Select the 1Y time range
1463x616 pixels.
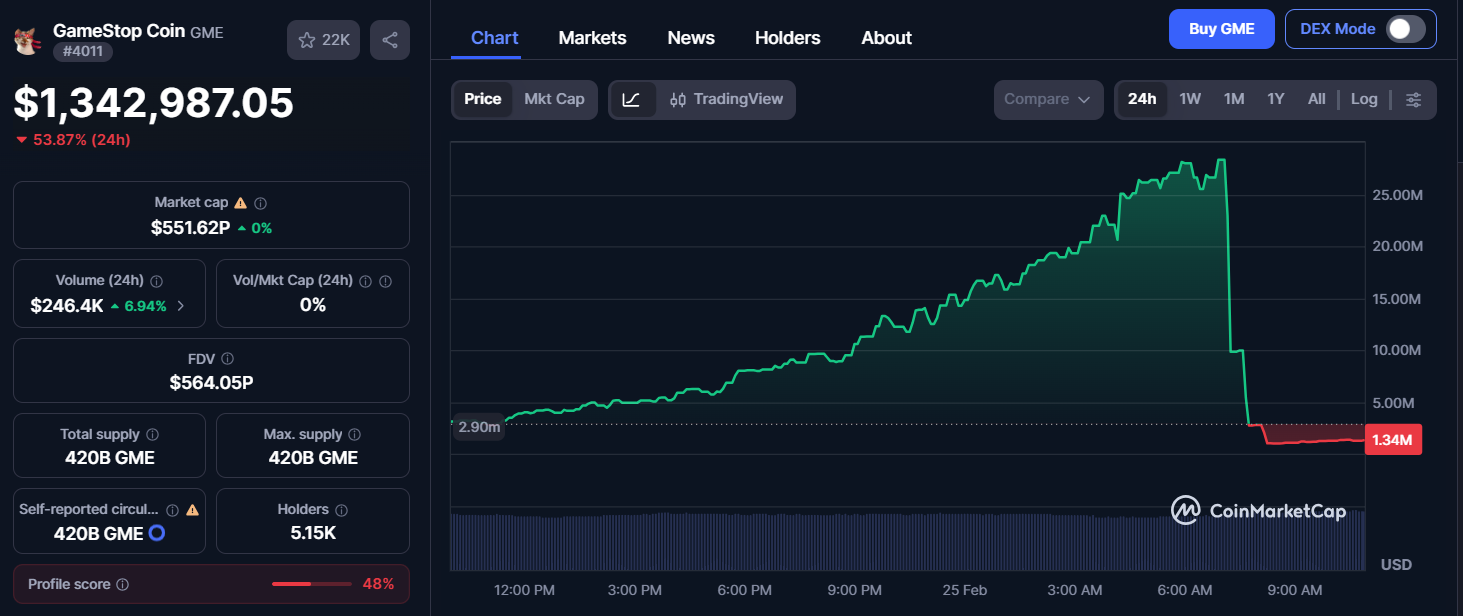click(x=1276, y=99)
